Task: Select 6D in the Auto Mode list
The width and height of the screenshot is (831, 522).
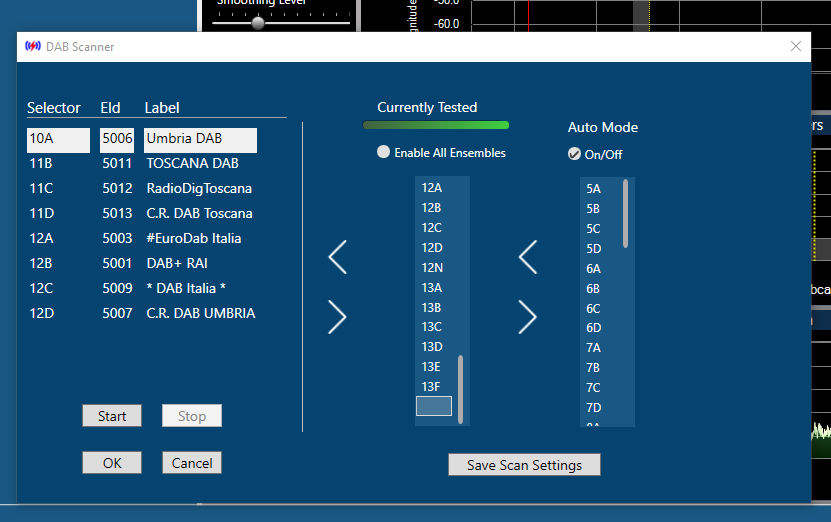Action: pos(594,328)
